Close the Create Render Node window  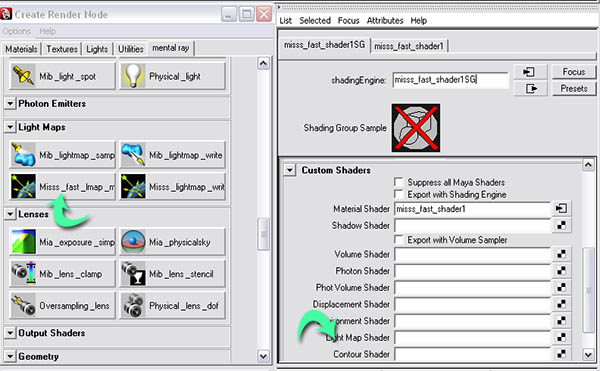(x=264, y=15)
